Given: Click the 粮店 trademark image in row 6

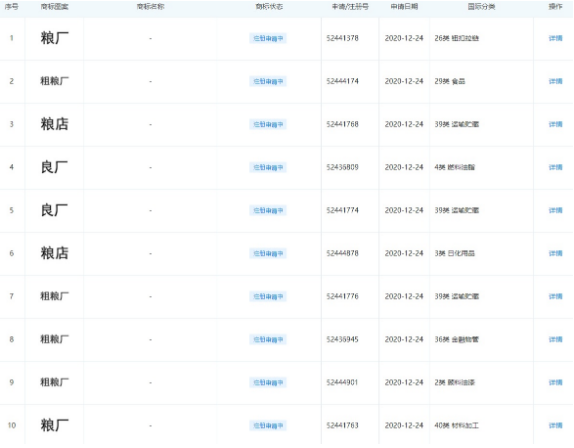Looking at the screenshot, I should (54, 253).
